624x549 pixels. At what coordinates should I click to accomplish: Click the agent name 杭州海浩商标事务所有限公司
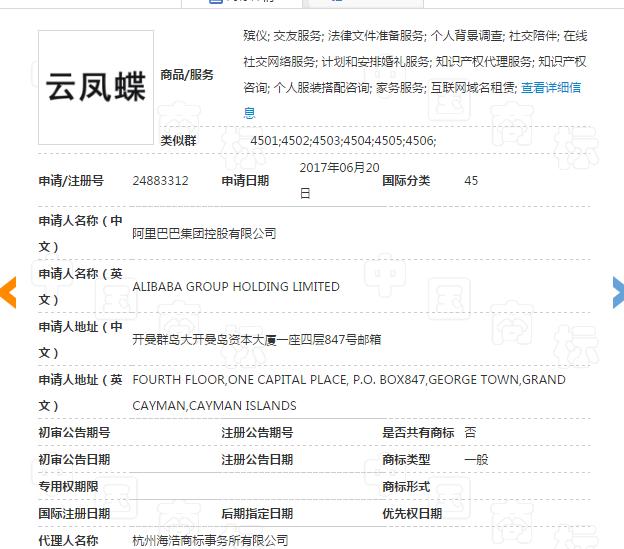(x=210, y=540)
